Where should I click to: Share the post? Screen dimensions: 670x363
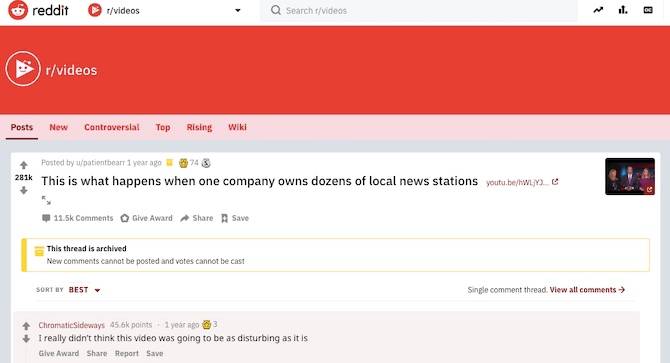tap(197, 218)
